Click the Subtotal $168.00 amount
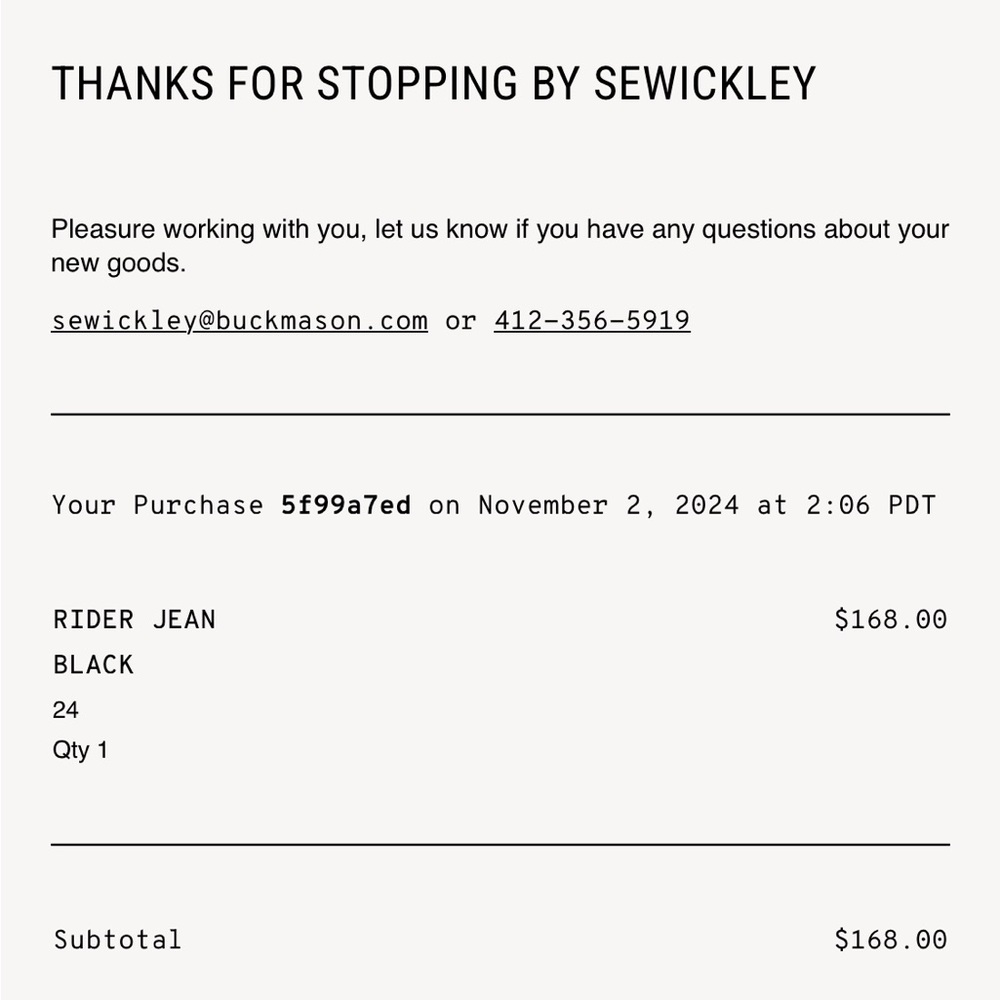The image size is (1000, 1000). (x=890, y=940)
